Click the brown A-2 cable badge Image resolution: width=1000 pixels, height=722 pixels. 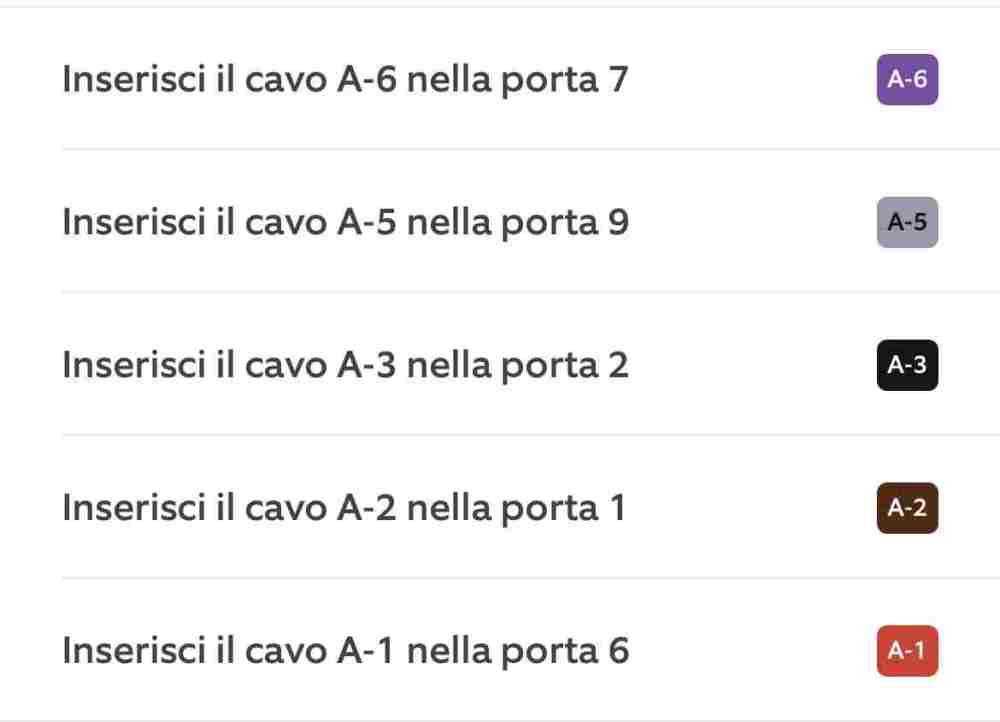click(907, 508)
